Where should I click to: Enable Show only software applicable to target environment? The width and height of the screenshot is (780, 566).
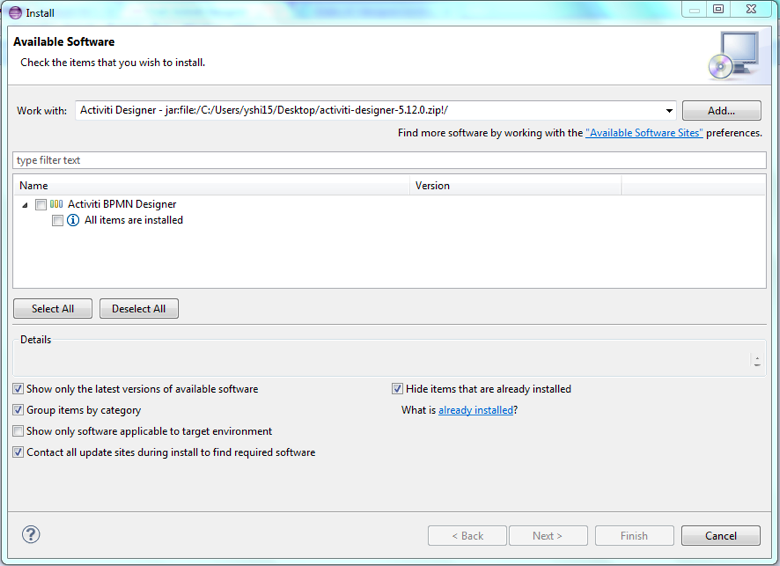pos(18,431)
